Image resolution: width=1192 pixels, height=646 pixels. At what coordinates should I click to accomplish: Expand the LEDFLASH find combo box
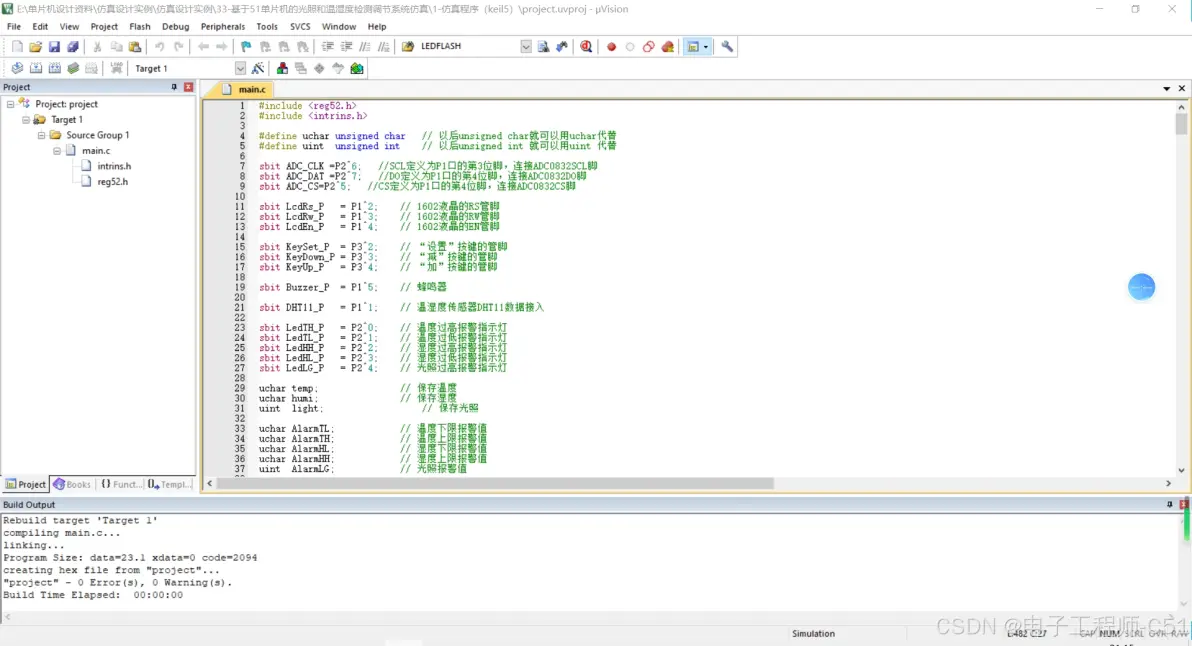click(526, 47)
